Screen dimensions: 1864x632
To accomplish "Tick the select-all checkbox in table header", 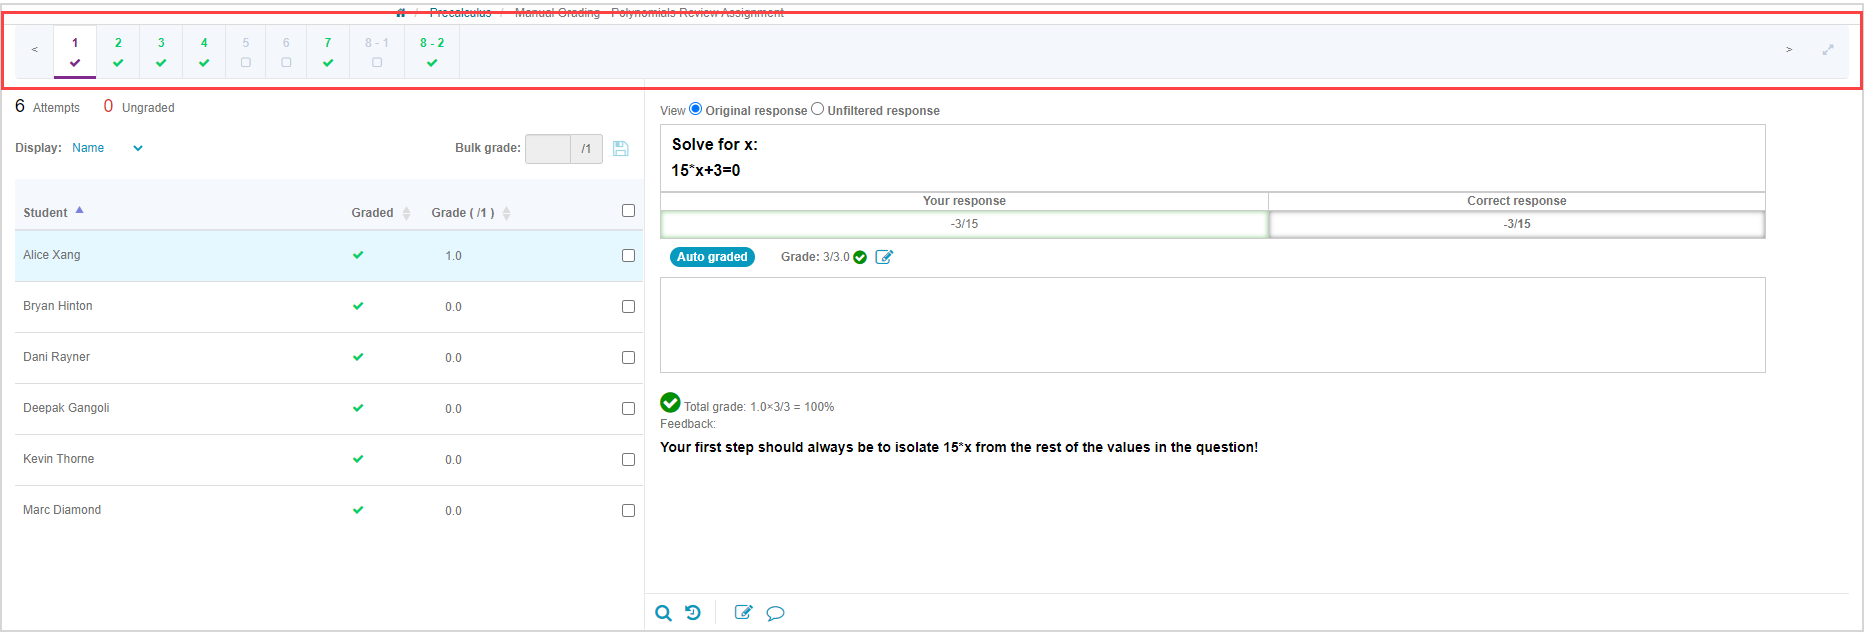I will pos(628,211).
